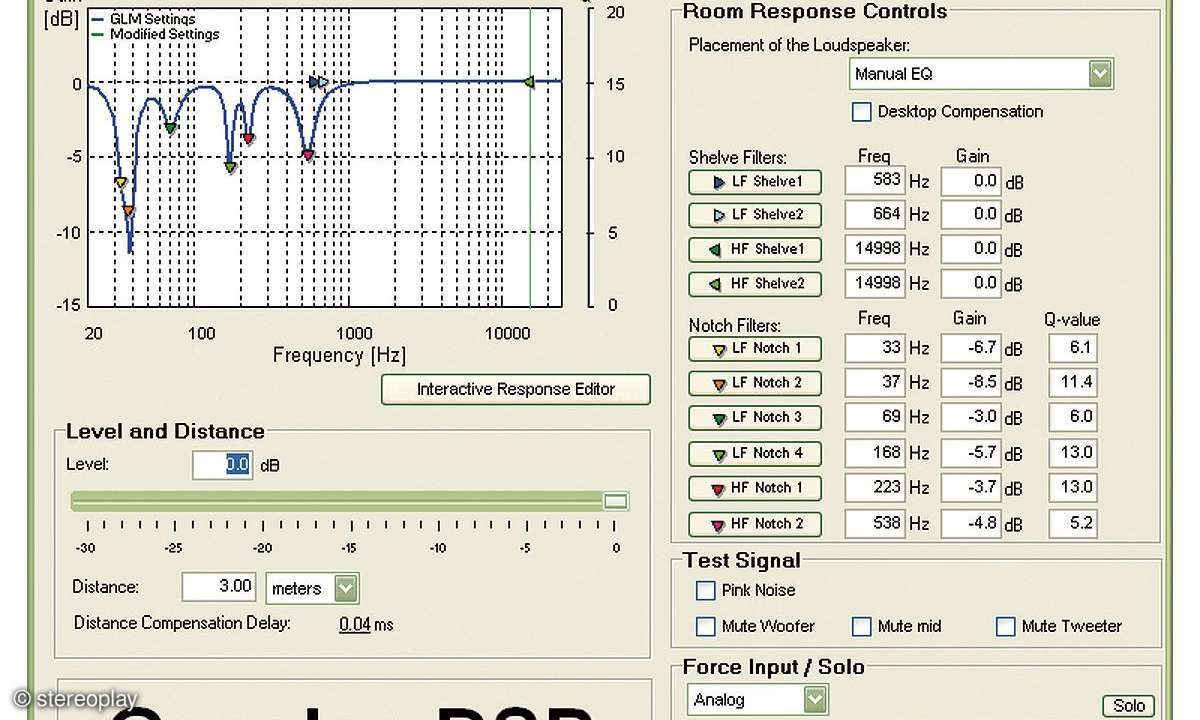Click LF Notch 3 Q-value field 6.0
The image size is (1200, 720).
1073,418
